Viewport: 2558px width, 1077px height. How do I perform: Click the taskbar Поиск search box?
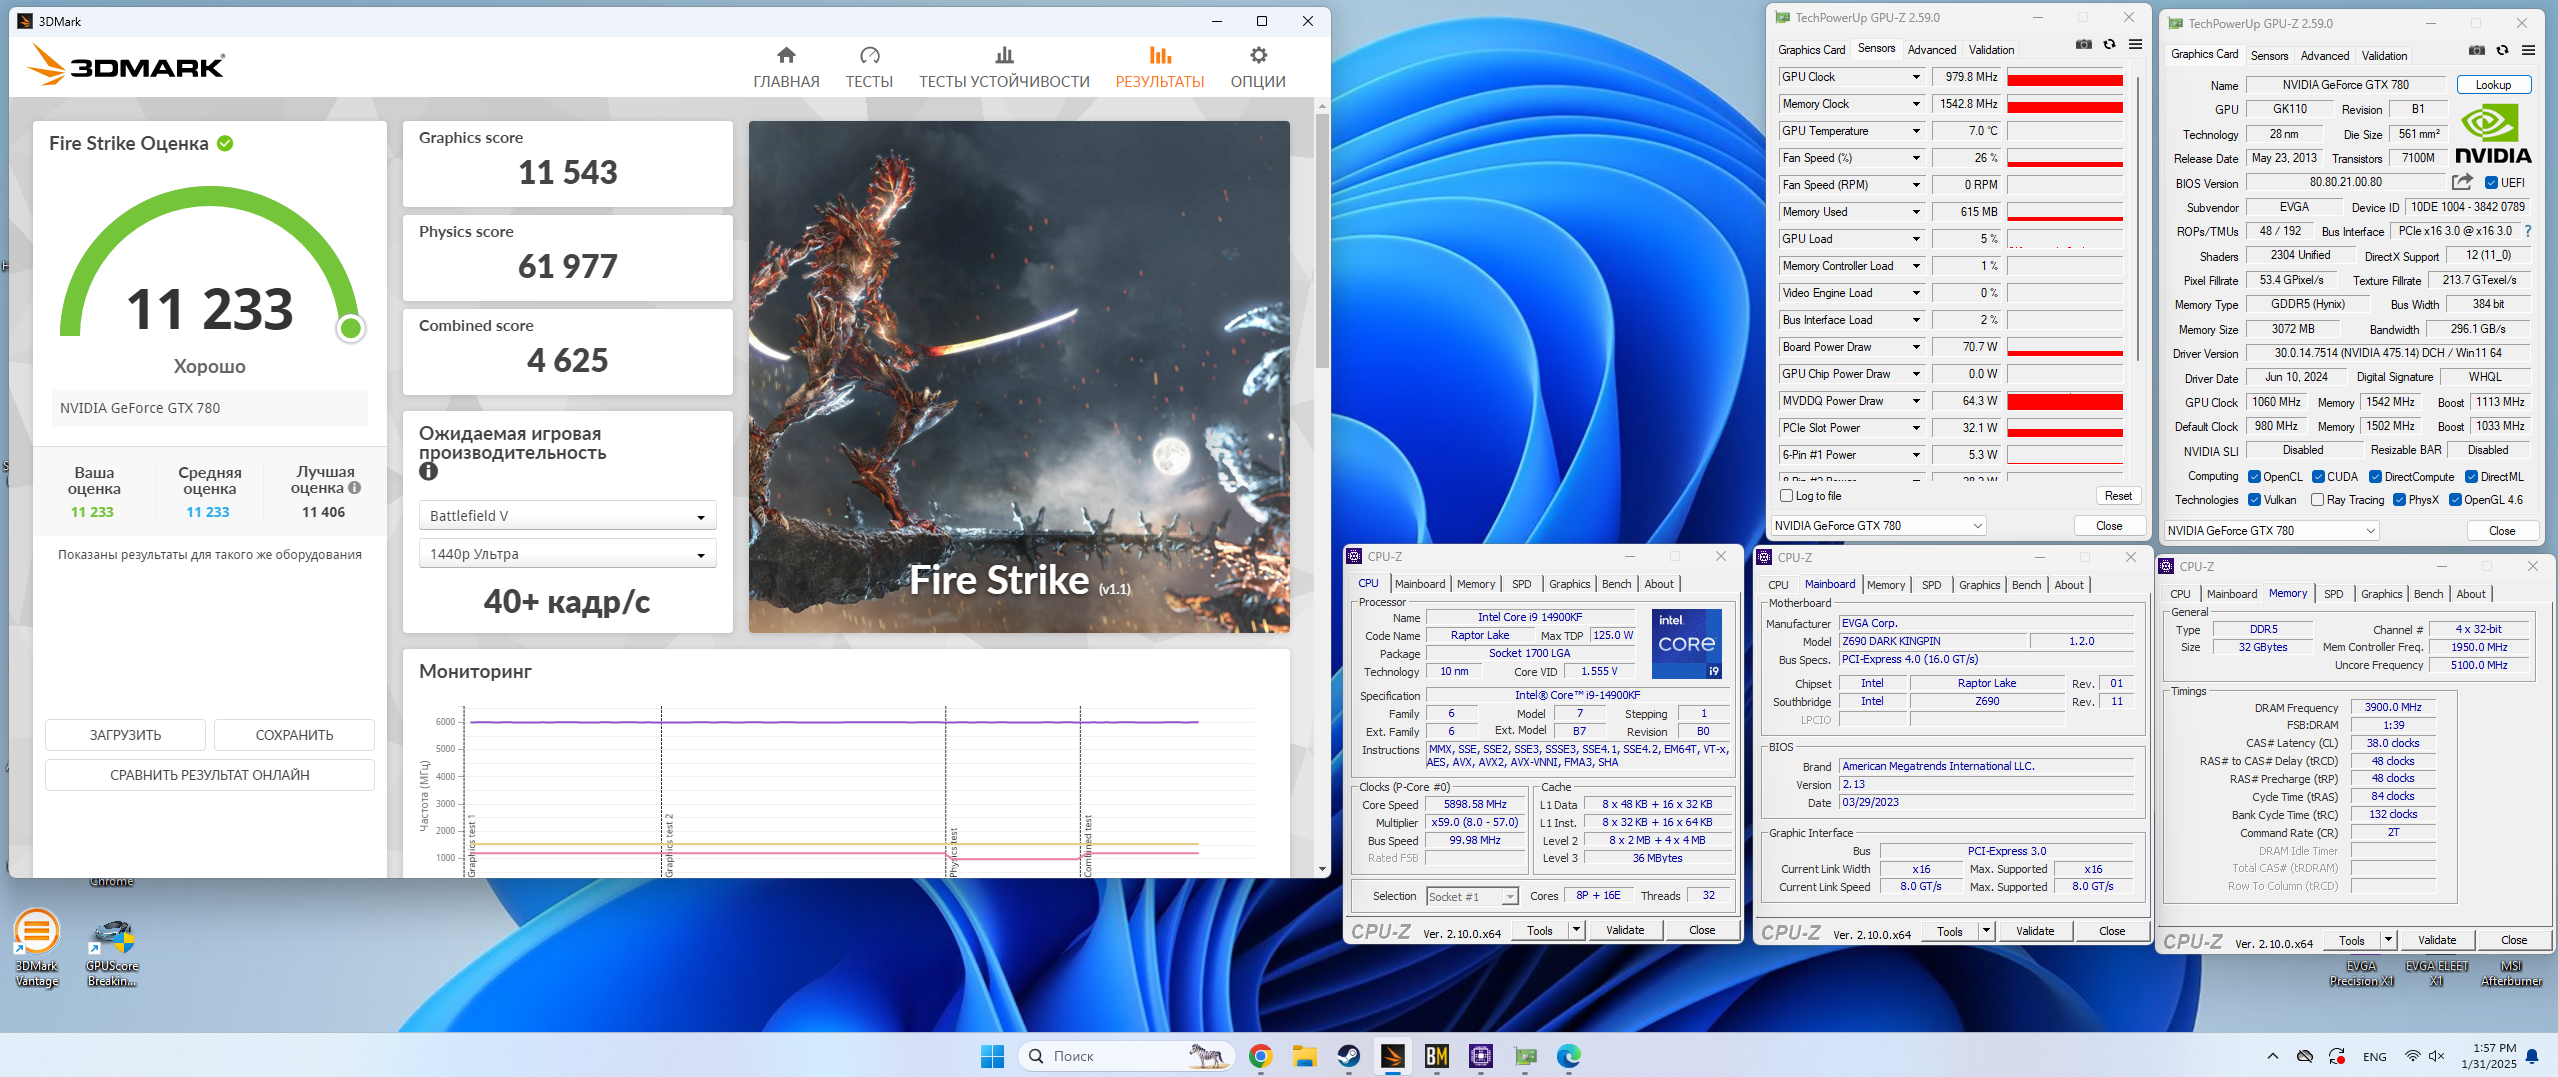[1126, 1056]
